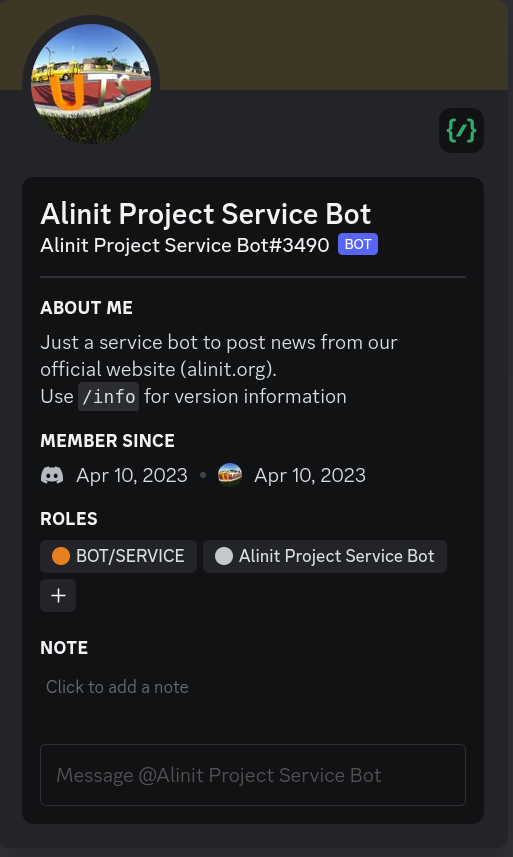Click the gray Alinit Project Service Bot role dot
Image resolution: width=513 pixels, height=857 pixels.
224,556
